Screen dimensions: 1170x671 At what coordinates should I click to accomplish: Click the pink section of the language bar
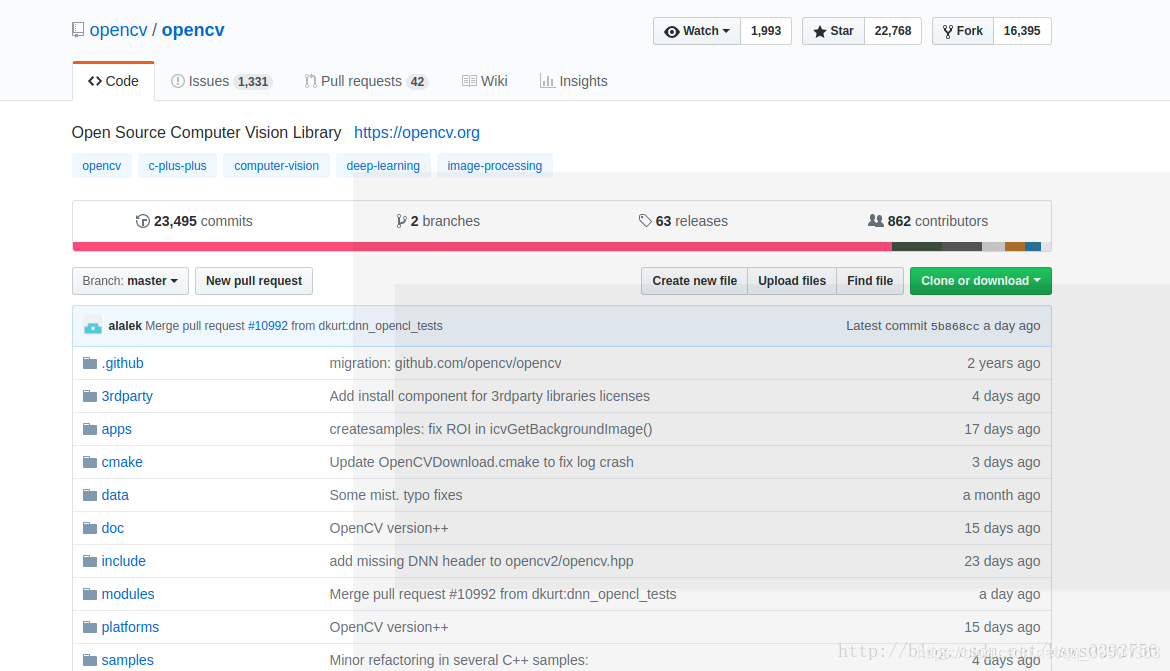click(482, 246)
